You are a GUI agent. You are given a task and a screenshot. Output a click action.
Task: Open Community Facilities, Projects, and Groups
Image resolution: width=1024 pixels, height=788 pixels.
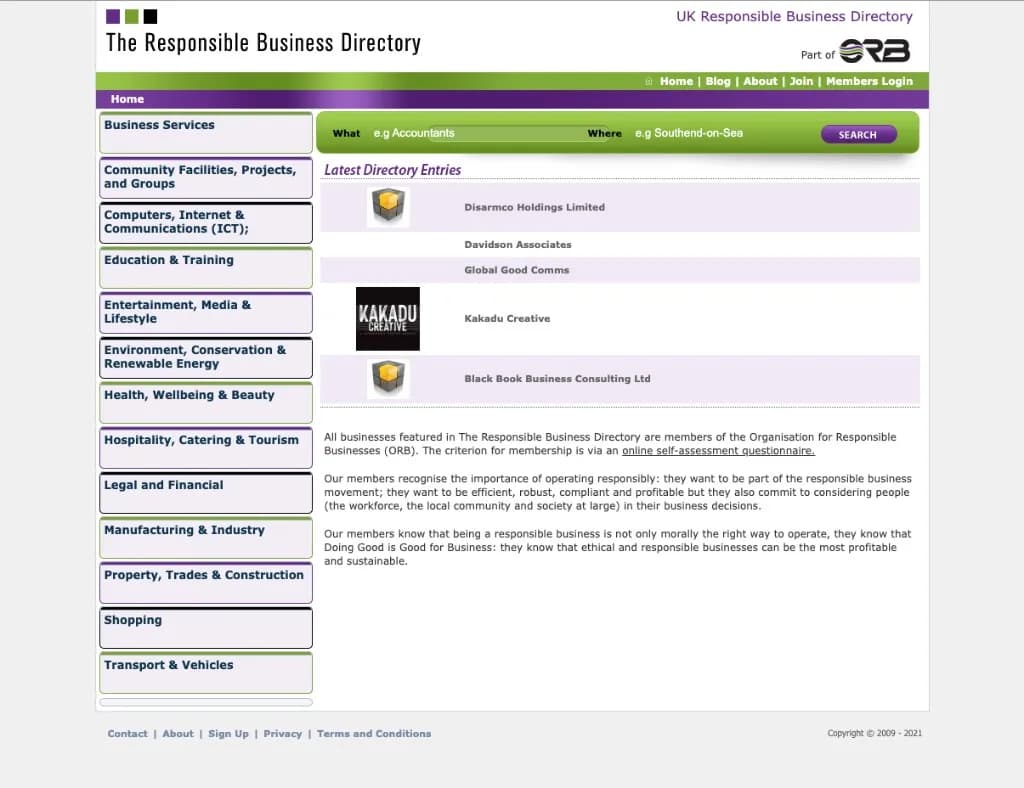click(x=206, y=178)
